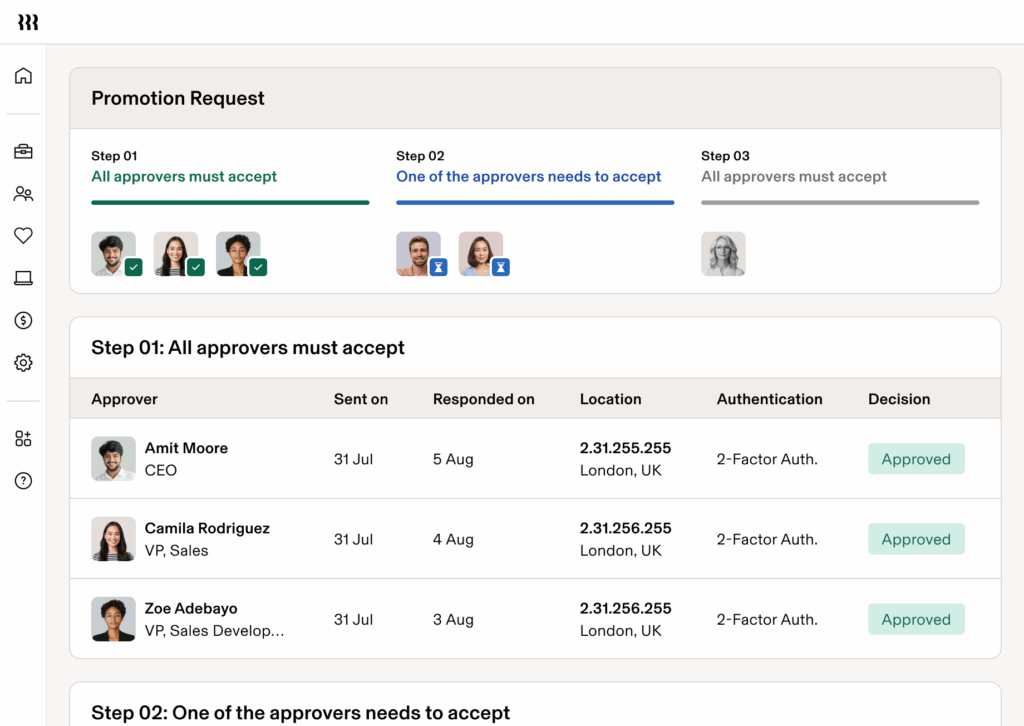1024x726 pixels.
Task: Open the laptop Devices icon in sidebar
Action: tap(23, 278)
